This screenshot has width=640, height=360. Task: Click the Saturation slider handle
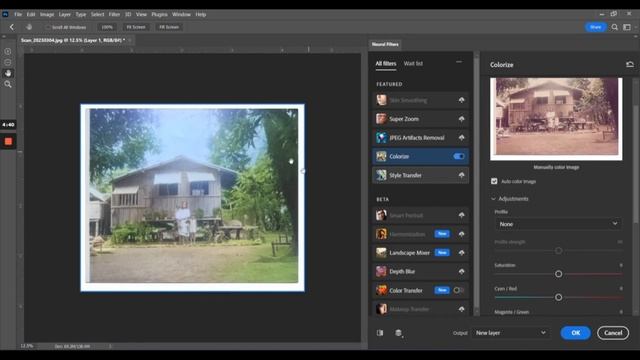[x=558, y=274]
